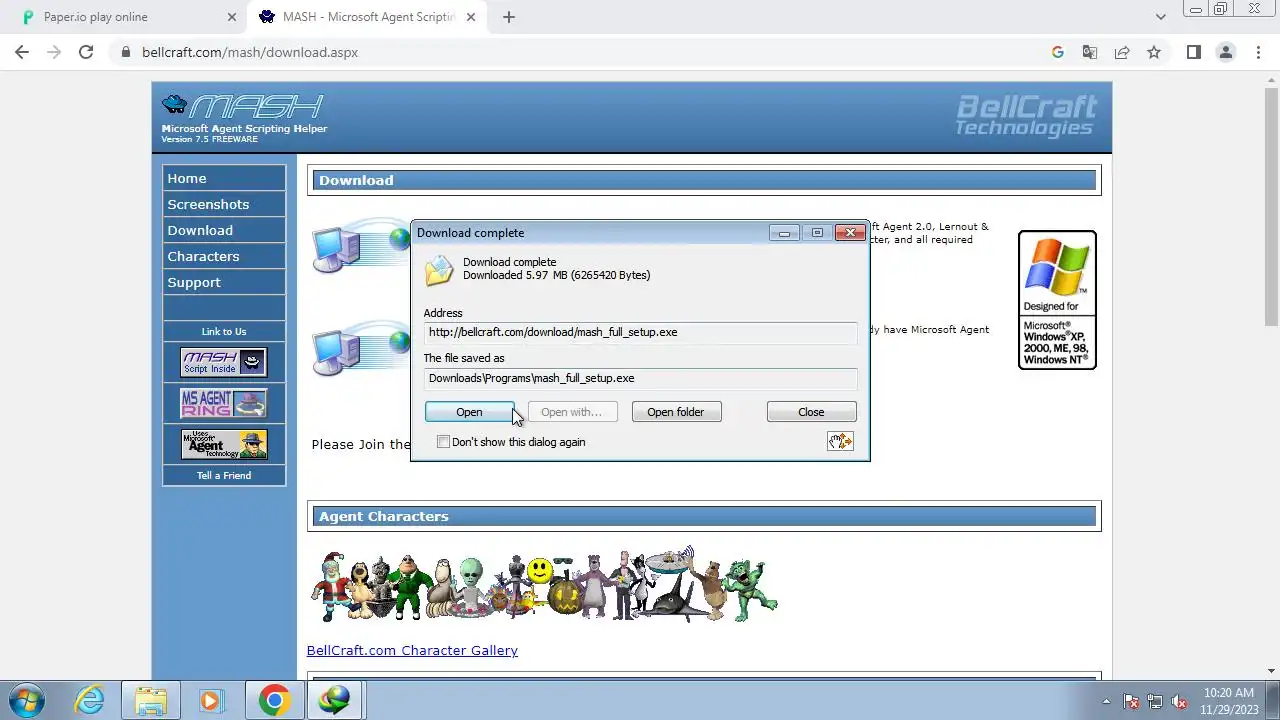Viewport: 1280px width, 720px height.
Task: Select the saved file path field
Action: tap(640, 378)
